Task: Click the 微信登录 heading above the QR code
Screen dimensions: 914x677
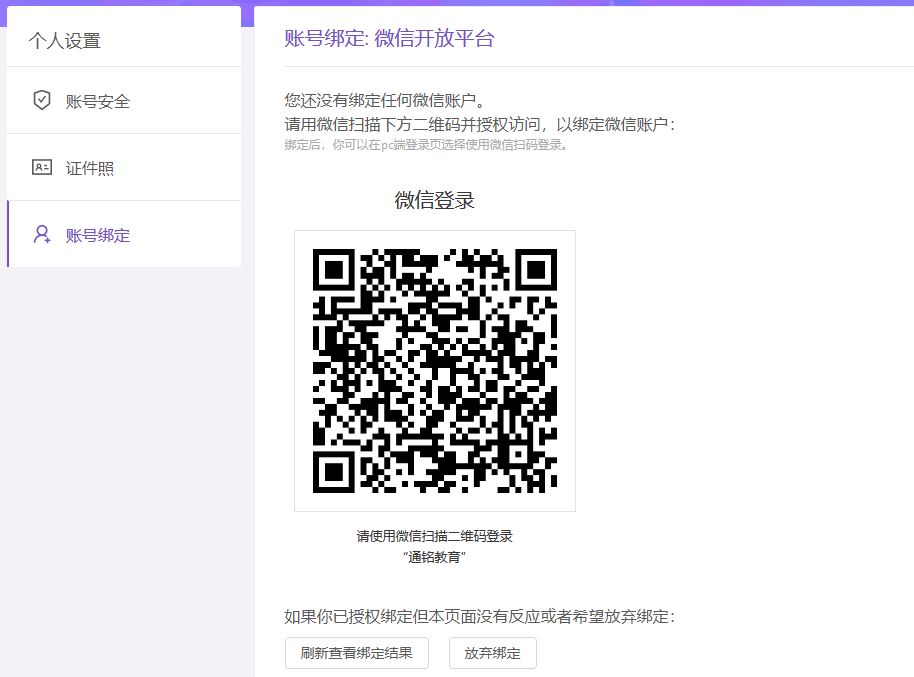Action: [x=435, y=200]
